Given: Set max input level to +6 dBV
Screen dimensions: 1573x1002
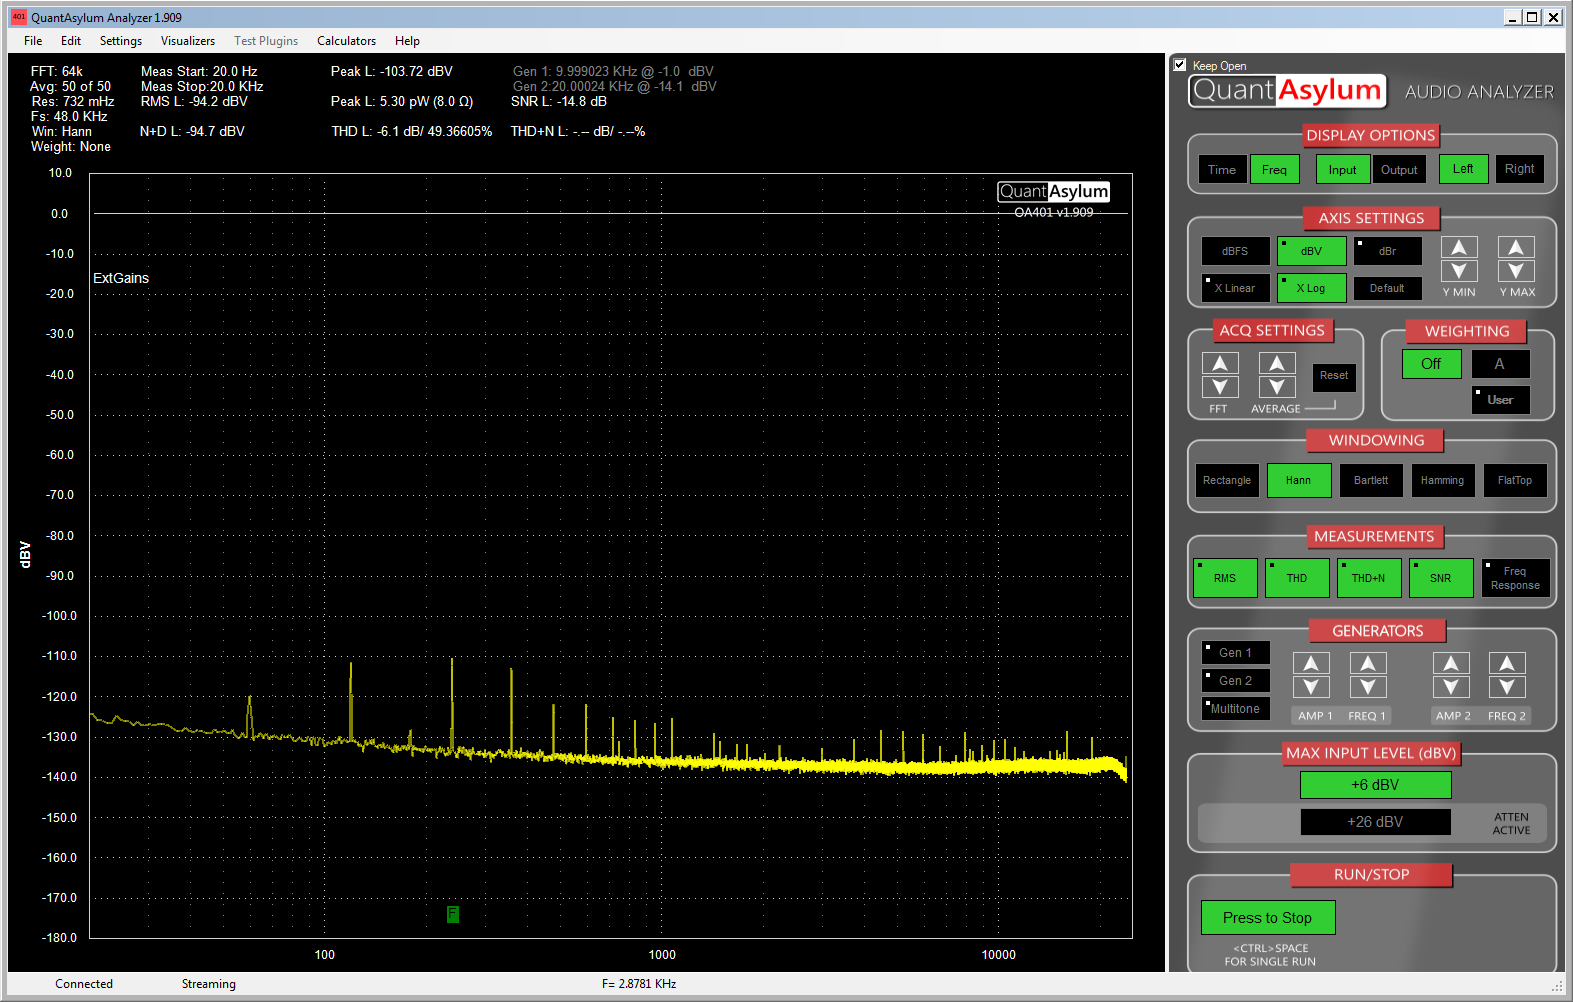Looking at the screenshot, I should pos(1376,785).
